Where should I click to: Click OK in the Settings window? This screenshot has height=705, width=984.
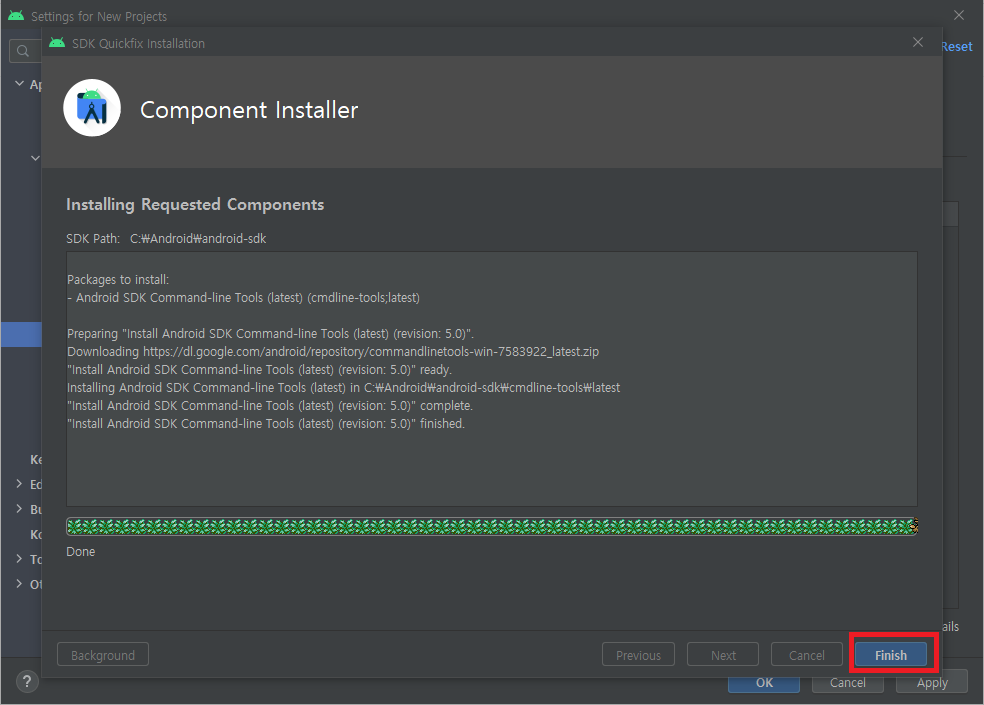[x=764, y=683]
